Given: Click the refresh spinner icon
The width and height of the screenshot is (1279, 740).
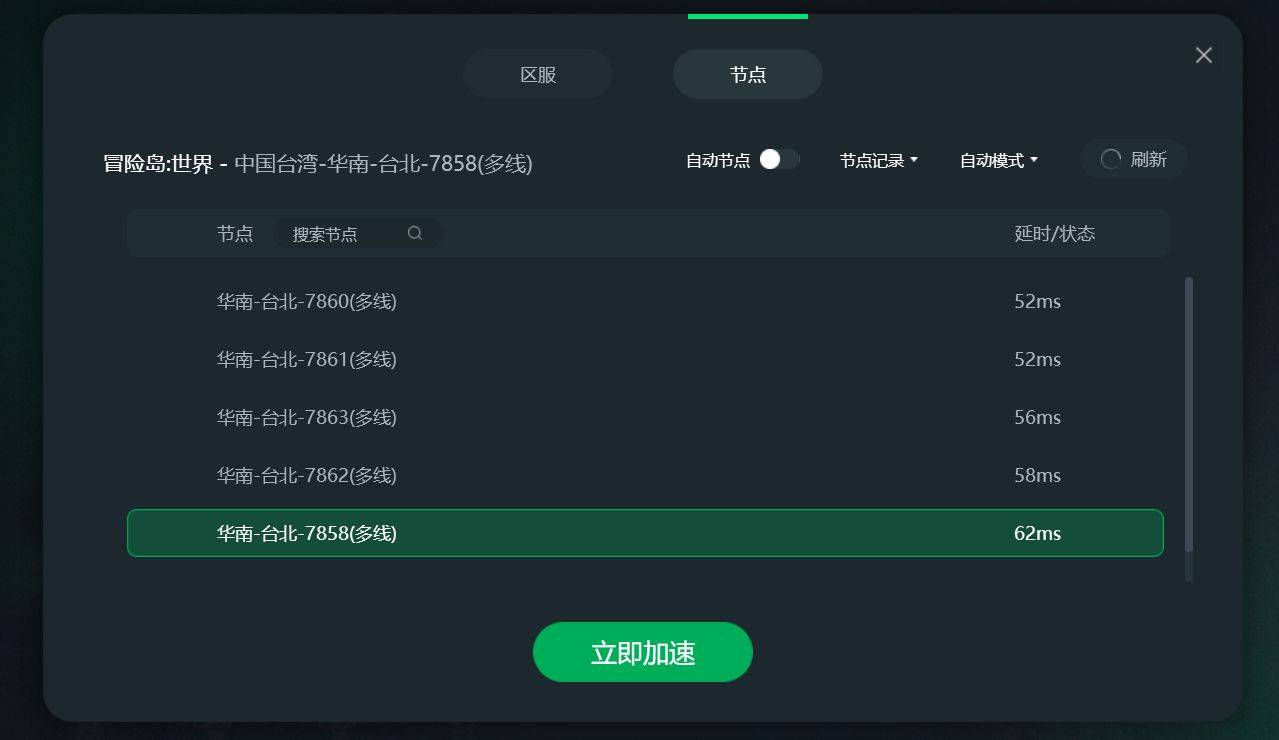Looking at the screenshot, I should point(1110,159).
